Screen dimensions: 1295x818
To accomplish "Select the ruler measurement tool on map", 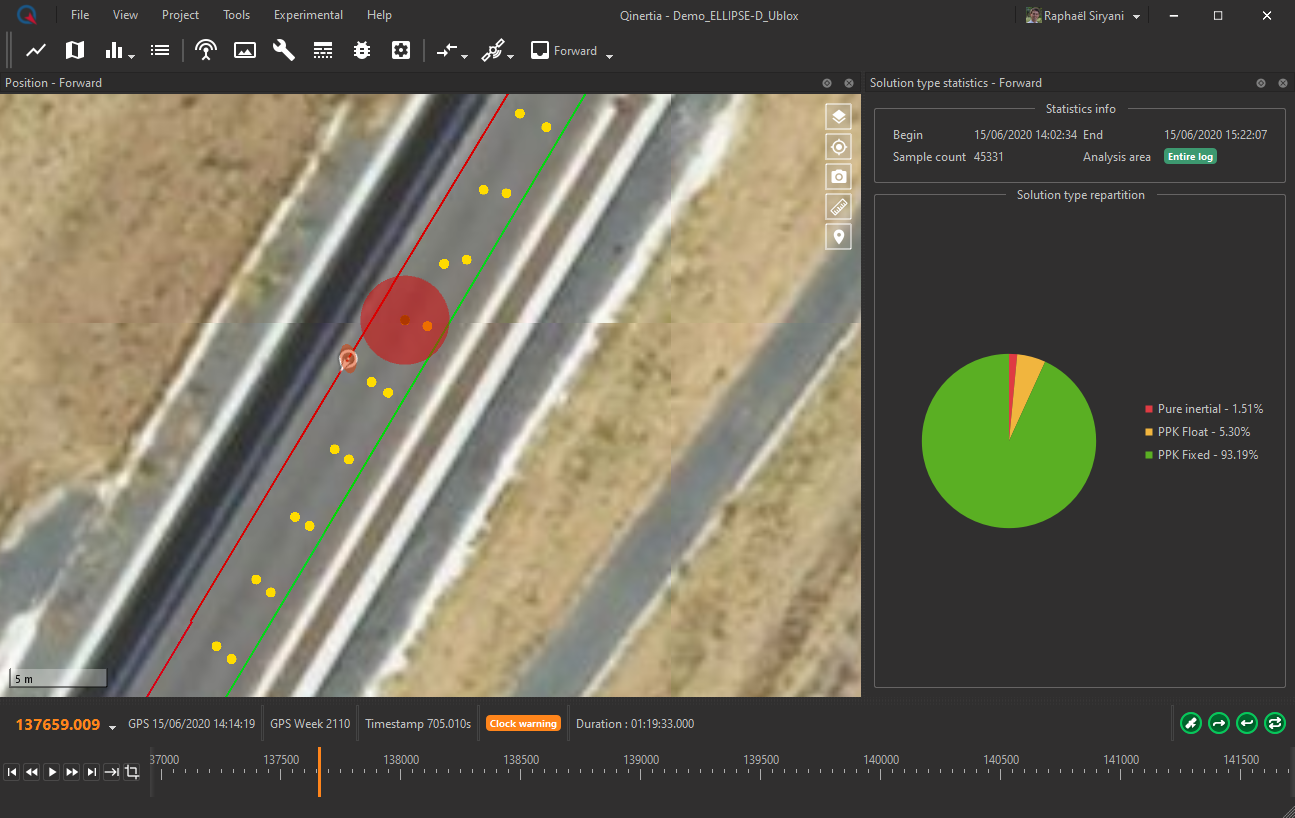I will coord(838,207).
